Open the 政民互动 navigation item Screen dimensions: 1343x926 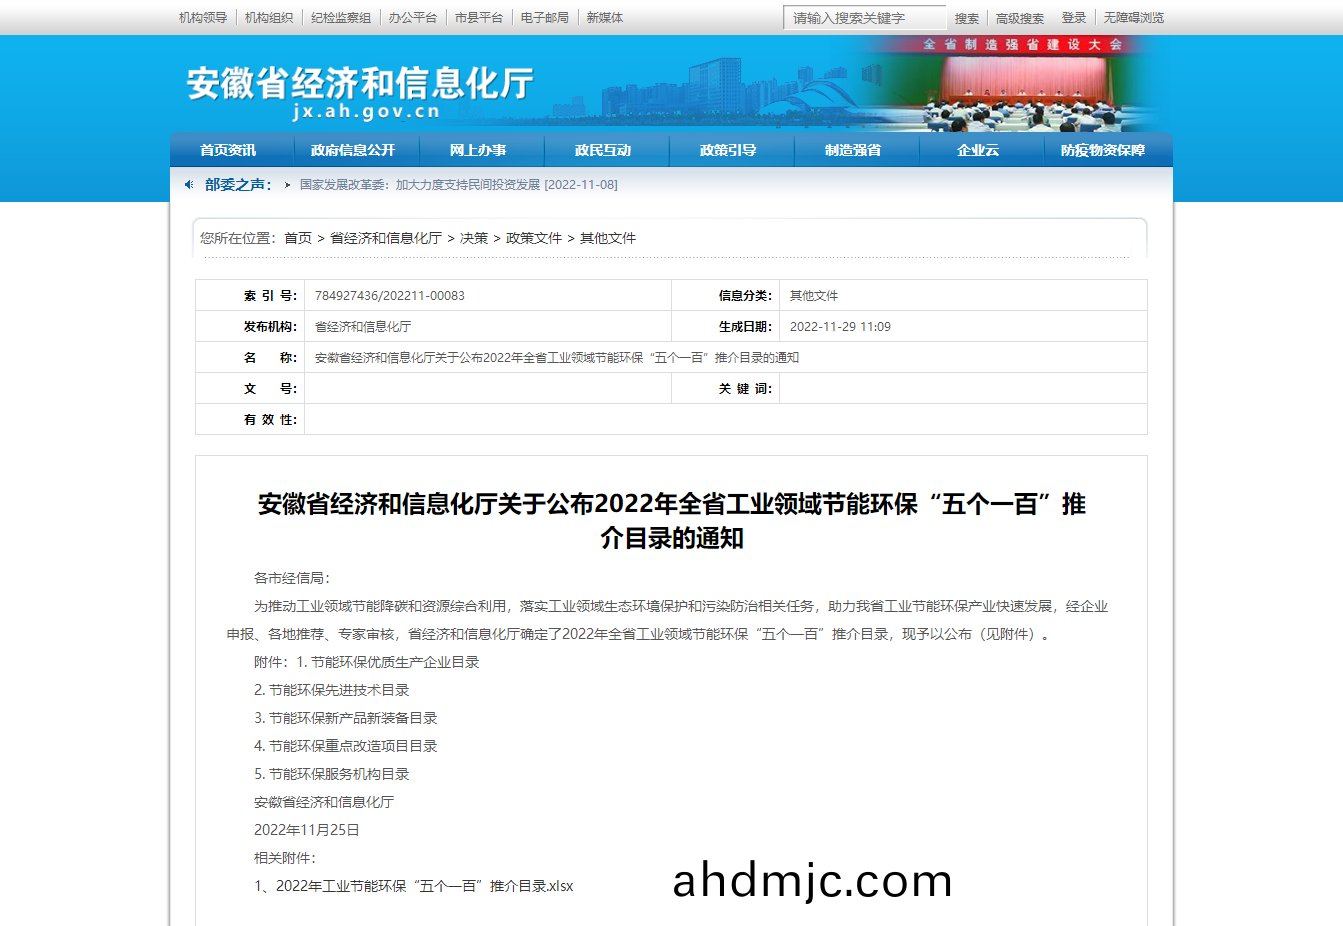pyautogui.click(x=603, y=150)
